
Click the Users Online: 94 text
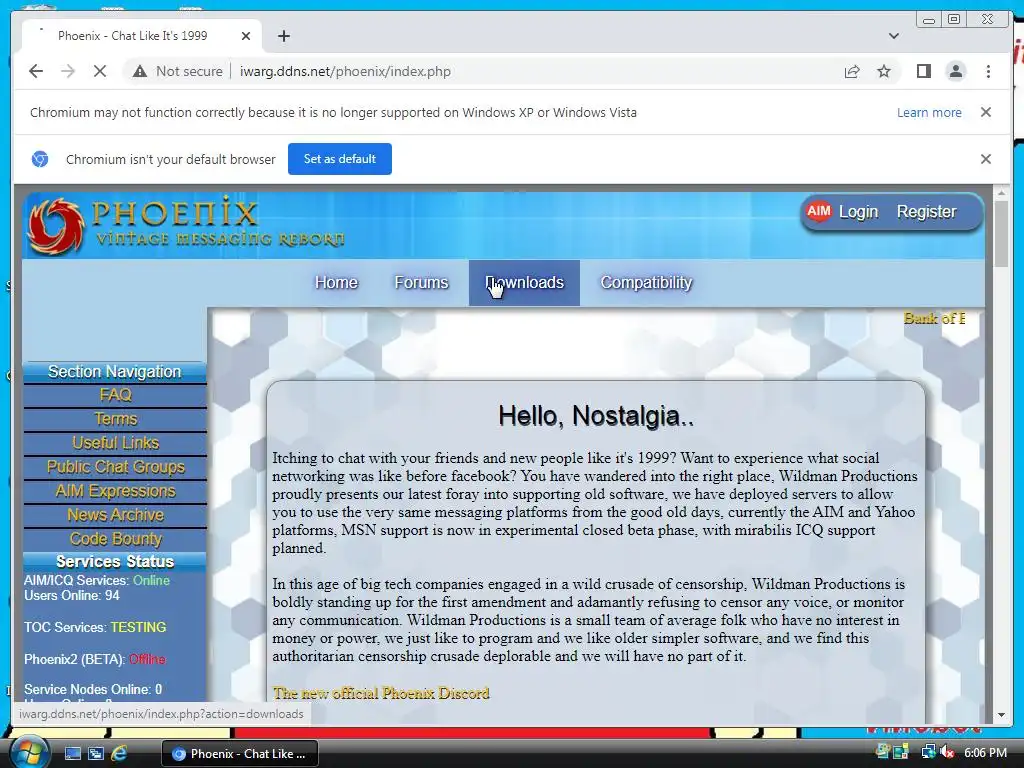72,596
